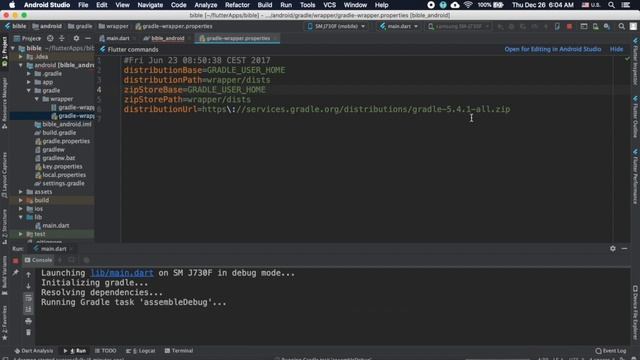Image resolution: width=640 pixels, height=360 pixels.
Task: Open the Event Log
Action: [611, 351]
